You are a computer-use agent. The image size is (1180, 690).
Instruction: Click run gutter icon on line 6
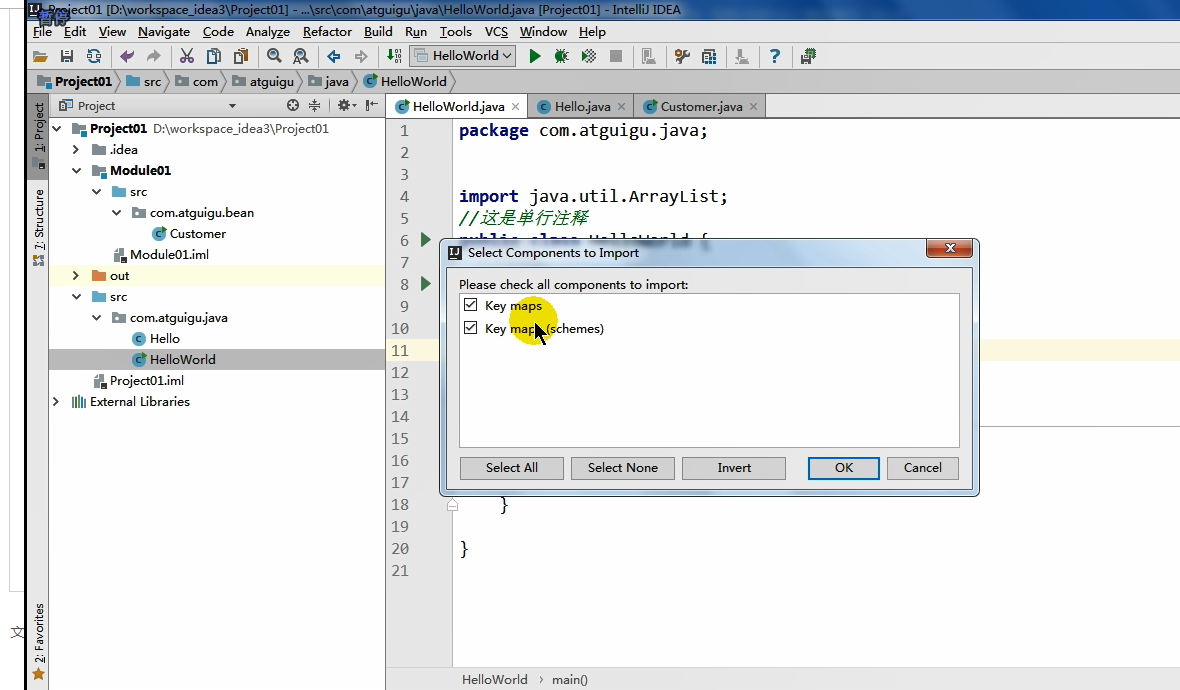pyautogui.click(x=425, y=239)
